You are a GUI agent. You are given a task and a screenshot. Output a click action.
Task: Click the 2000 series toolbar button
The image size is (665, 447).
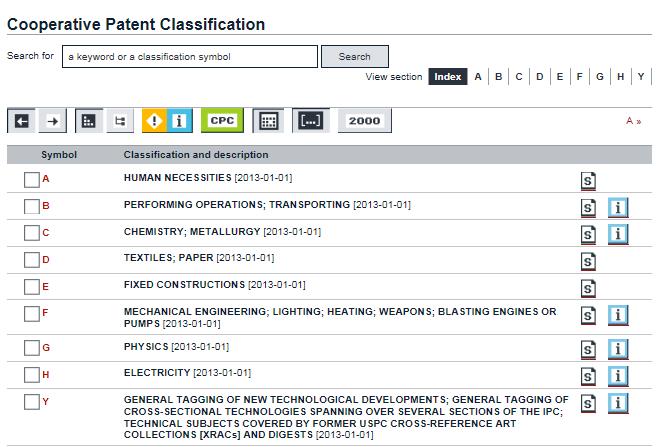coord(364,121)
